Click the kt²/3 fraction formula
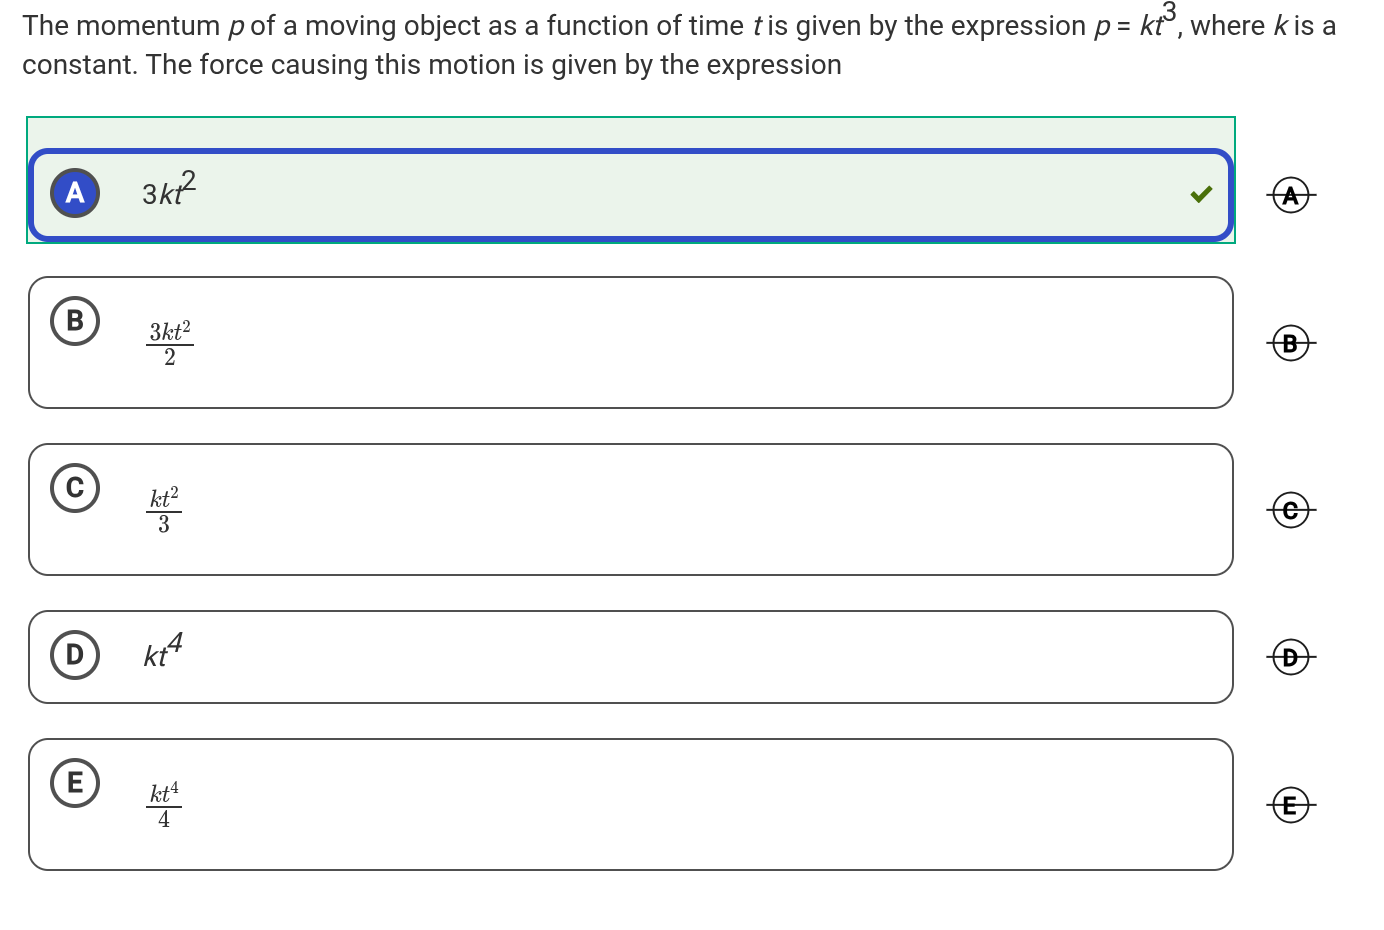1384x930 pixels. pos(164,510)
